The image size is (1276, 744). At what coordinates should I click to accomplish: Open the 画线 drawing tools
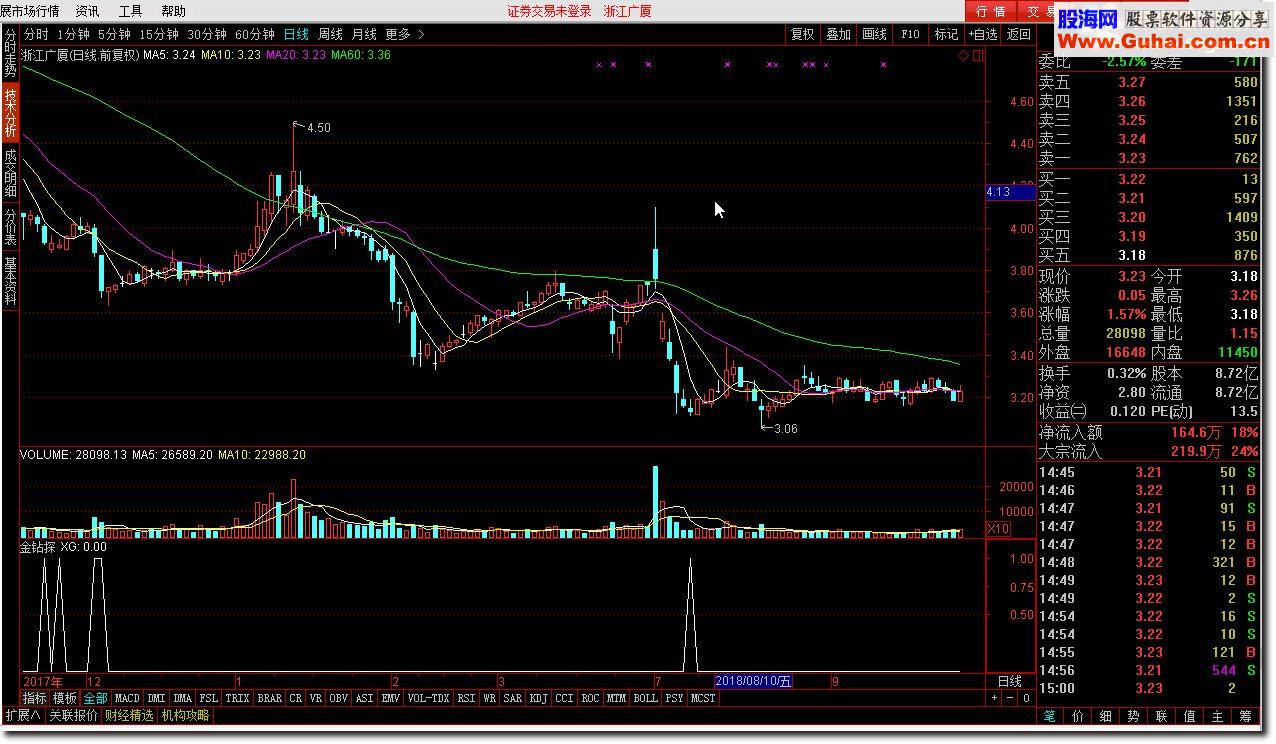click(x=875, y=34)
